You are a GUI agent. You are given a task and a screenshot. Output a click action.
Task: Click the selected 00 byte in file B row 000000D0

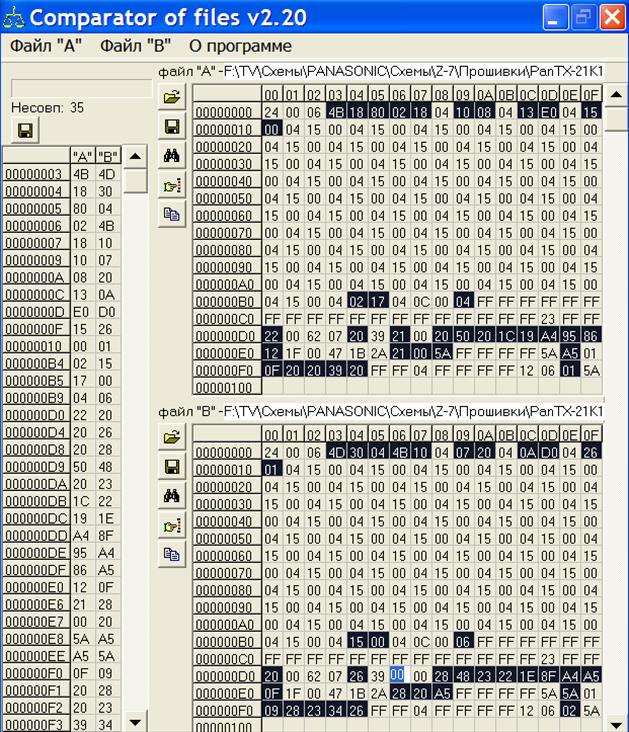click(399, 676)
